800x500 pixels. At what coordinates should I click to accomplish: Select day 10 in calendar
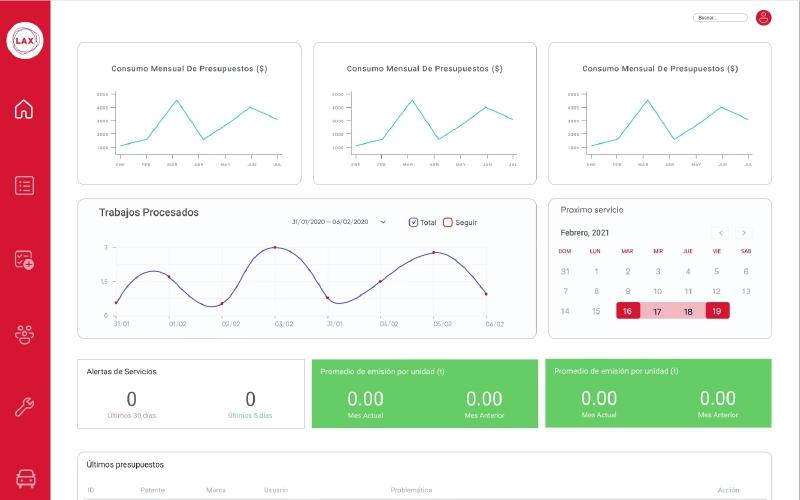click(658, 291)
